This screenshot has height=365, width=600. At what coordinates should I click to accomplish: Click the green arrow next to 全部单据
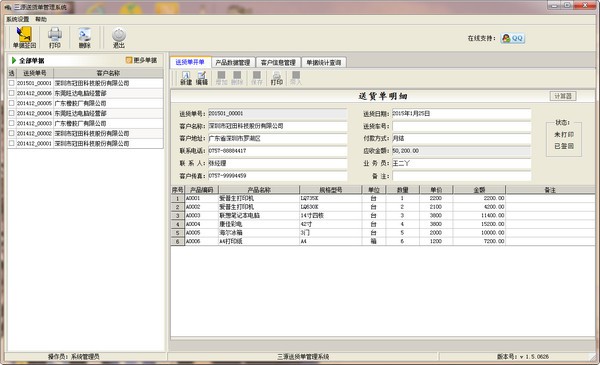pos(14,60)
